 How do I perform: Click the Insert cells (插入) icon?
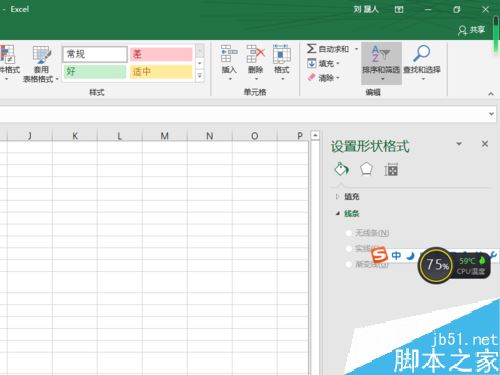point(229,54)
